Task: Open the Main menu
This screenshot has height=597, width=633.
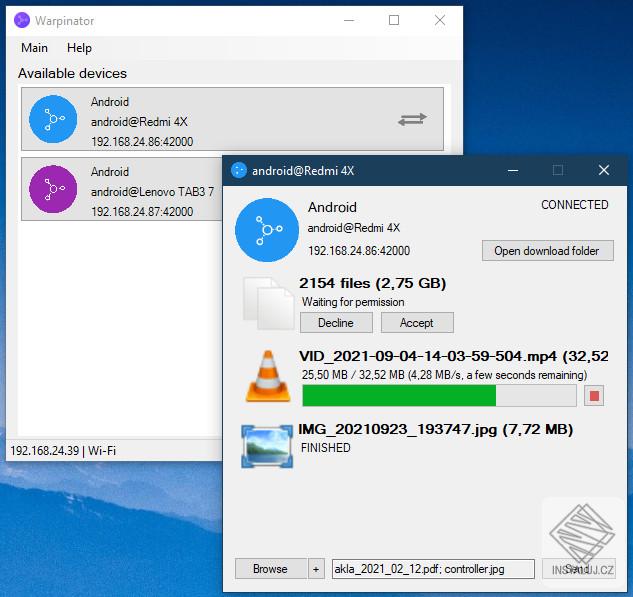Action: [34, 48]
